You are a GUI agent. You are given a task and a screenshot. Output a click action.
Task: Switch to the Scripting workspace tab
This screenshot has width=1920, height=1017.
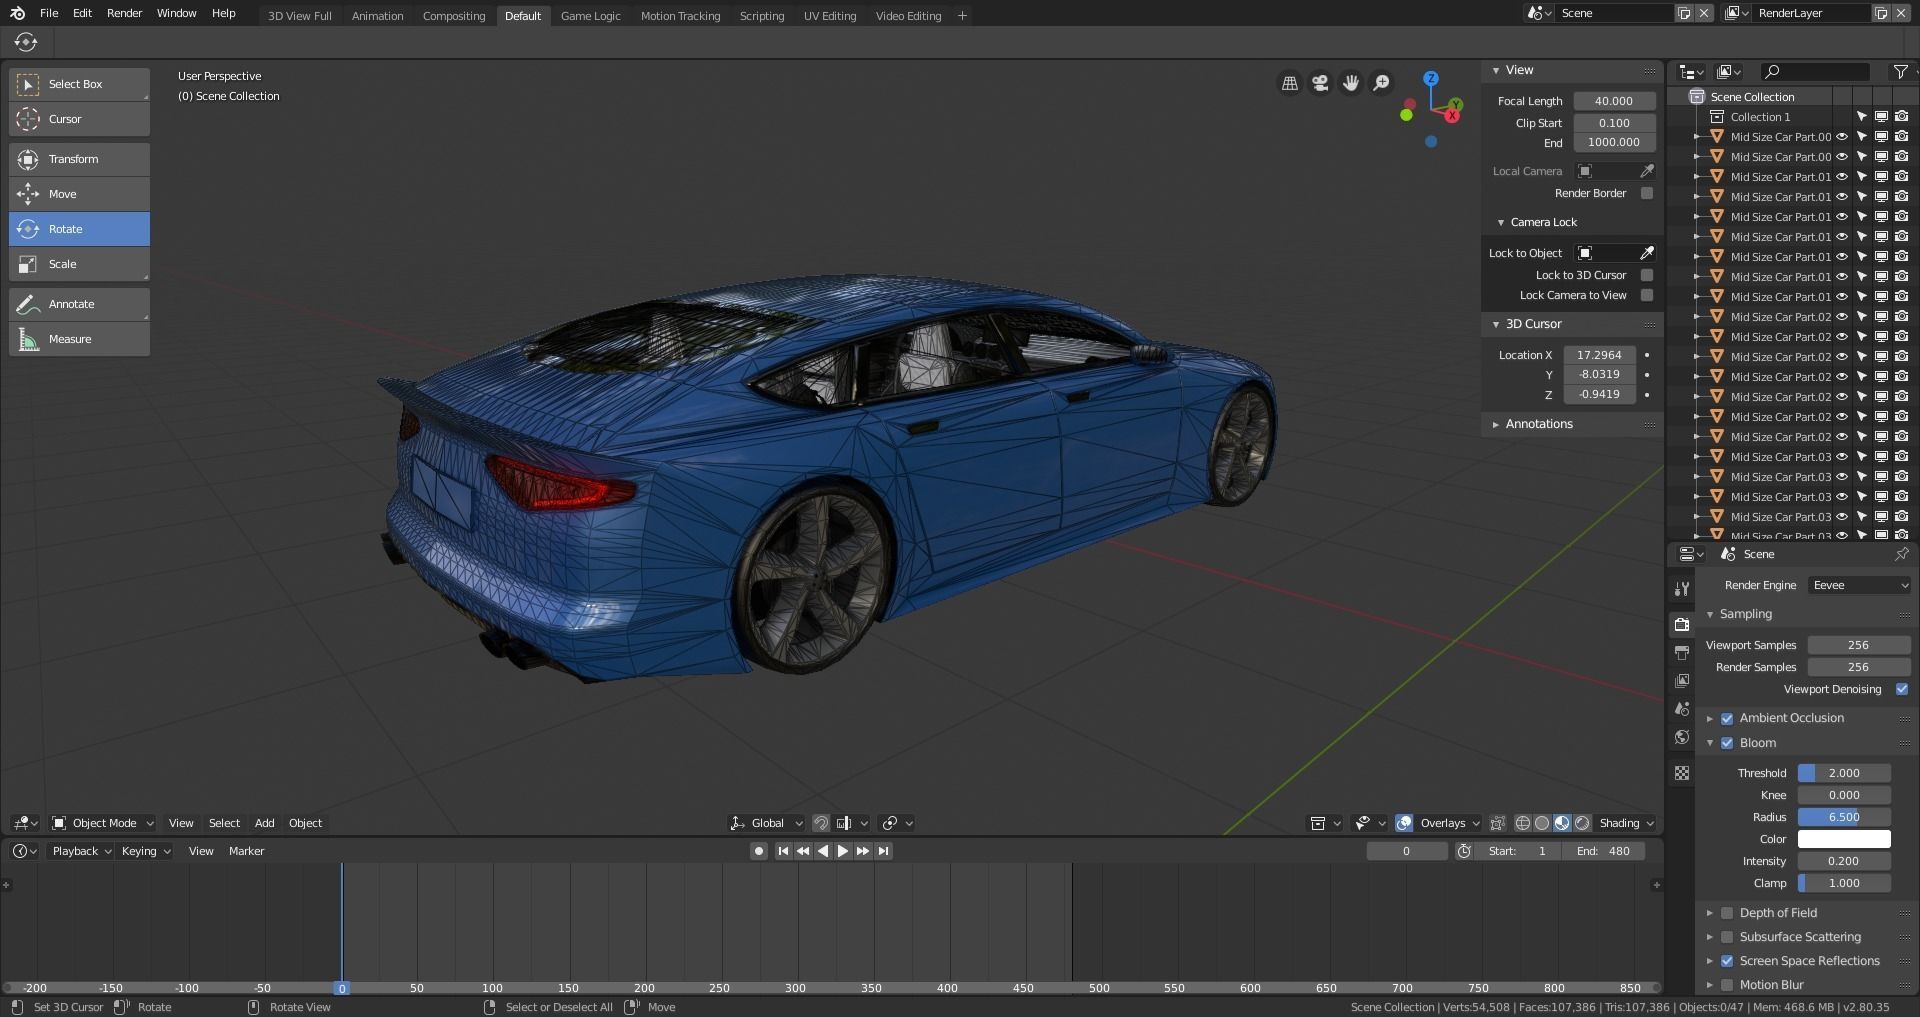tap(762, 16)
